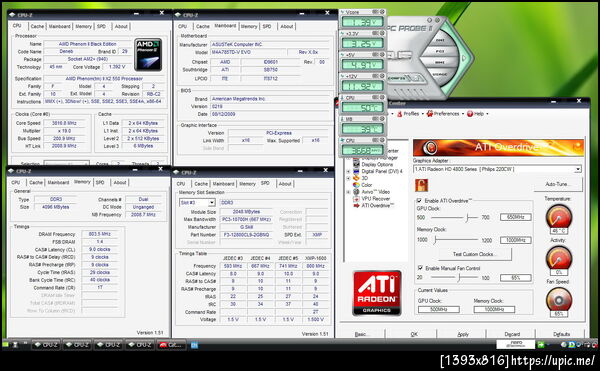The height and width of the screenshot is (371, 600).
Task: Click the Color icon in Catalyst tree
Action: click(x=356, y=185)
